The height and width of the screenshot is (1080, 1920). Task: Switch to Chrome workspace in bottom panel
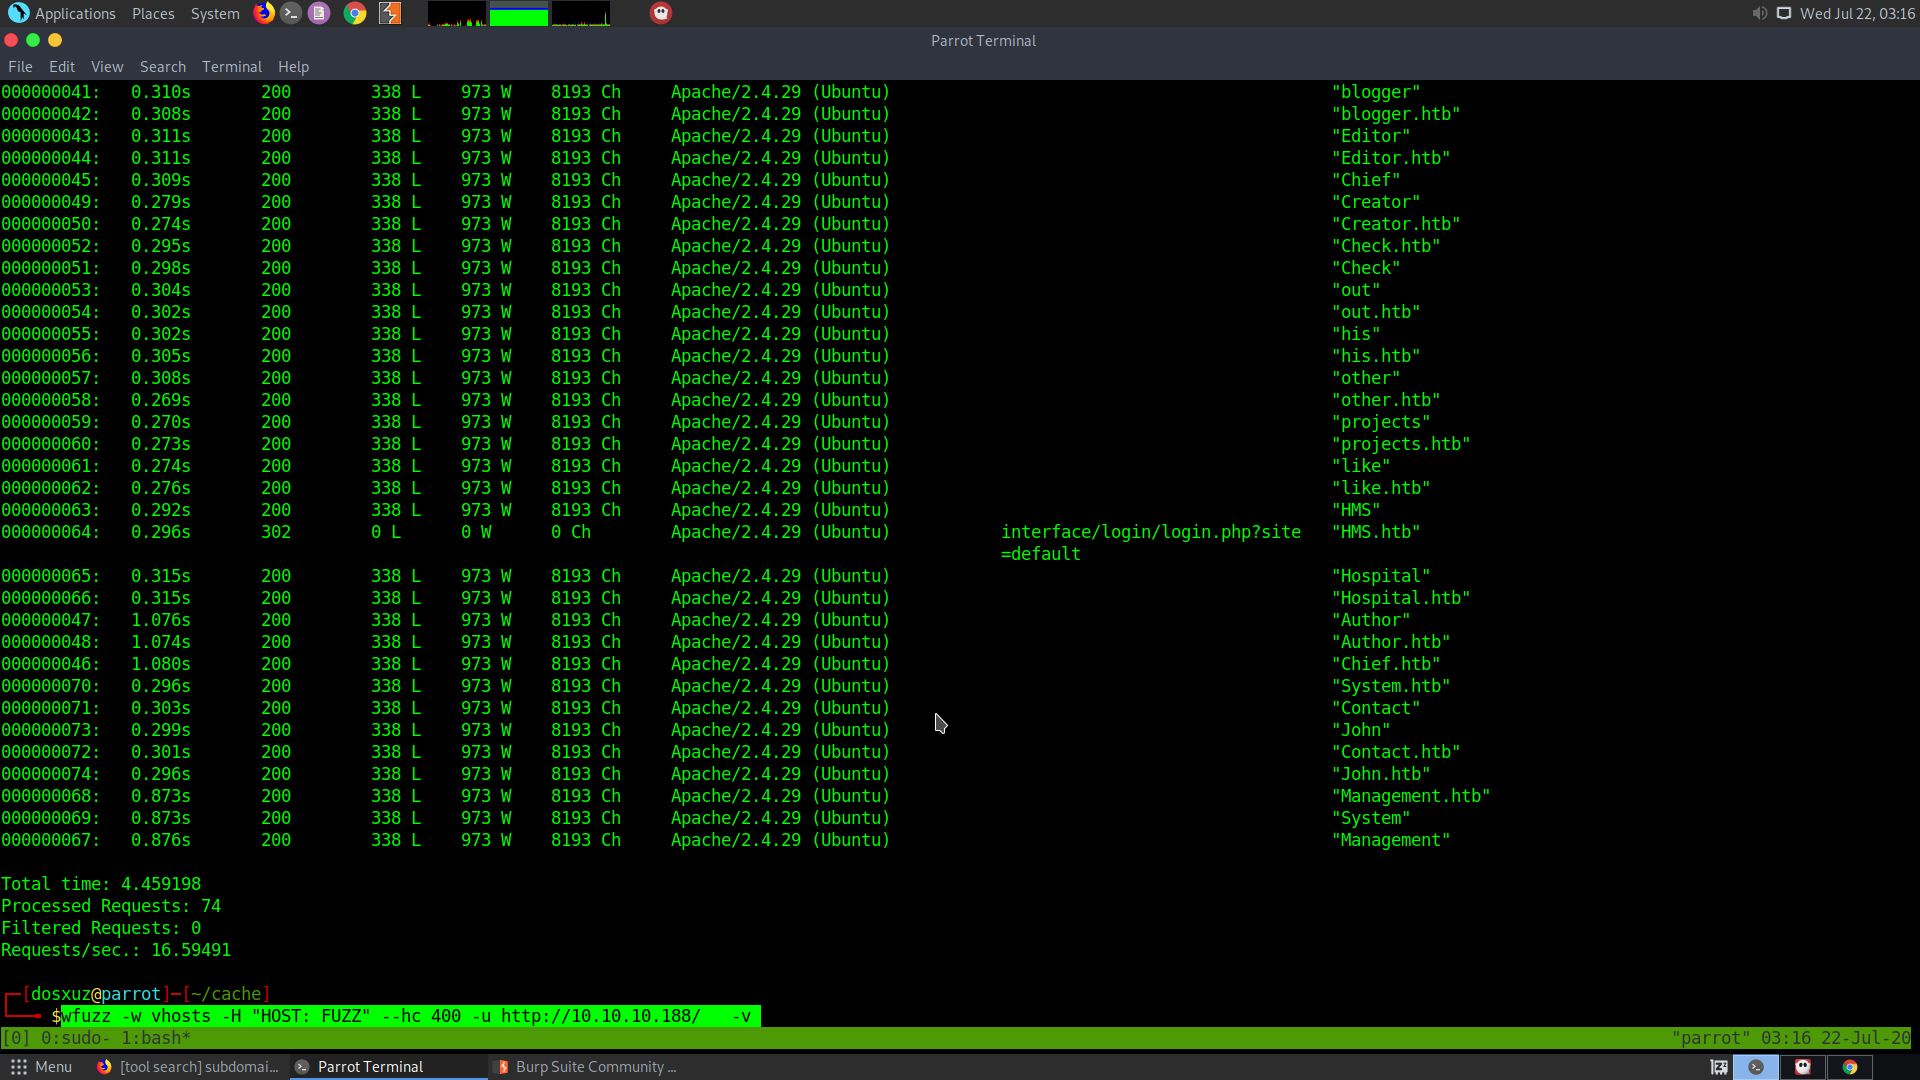click(x=1850, y=1067)
